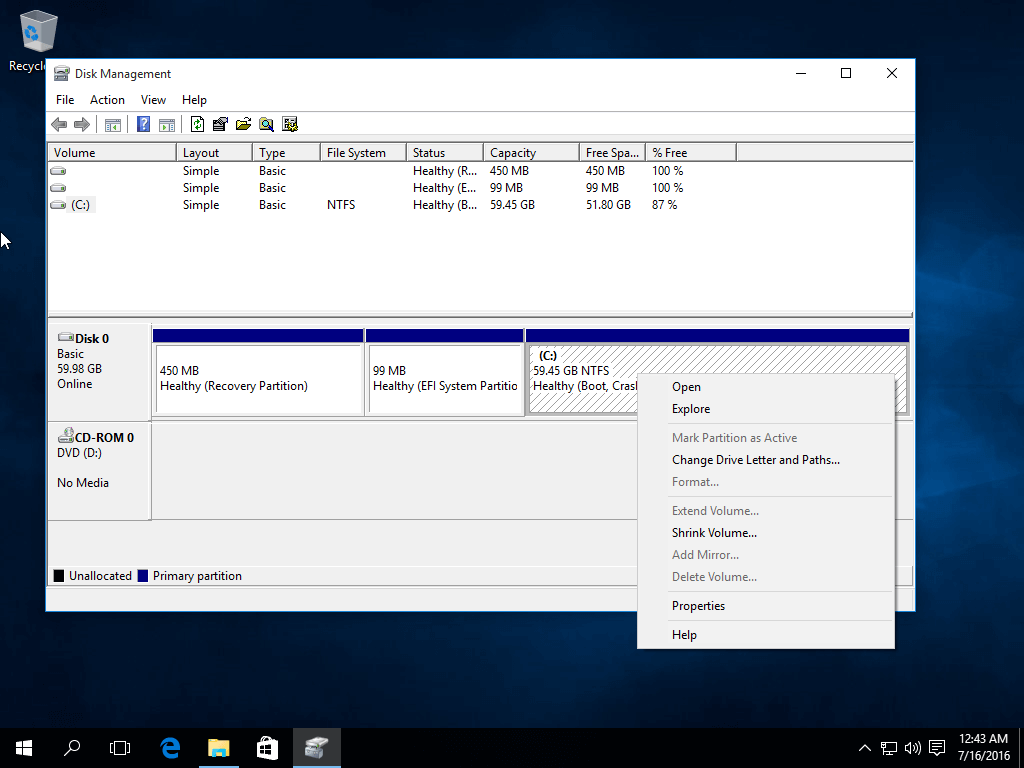Image resolution: width=1024 pixels, height=768 pixels.
Task: Select Shrink Volume from context menu
Action: 714,533
